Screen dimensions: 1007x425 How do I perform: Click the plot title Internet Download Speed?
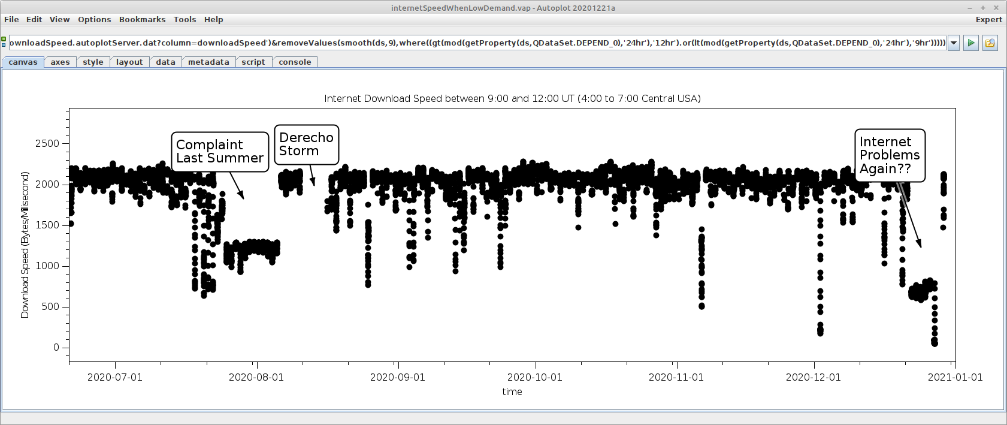(512, 99)
